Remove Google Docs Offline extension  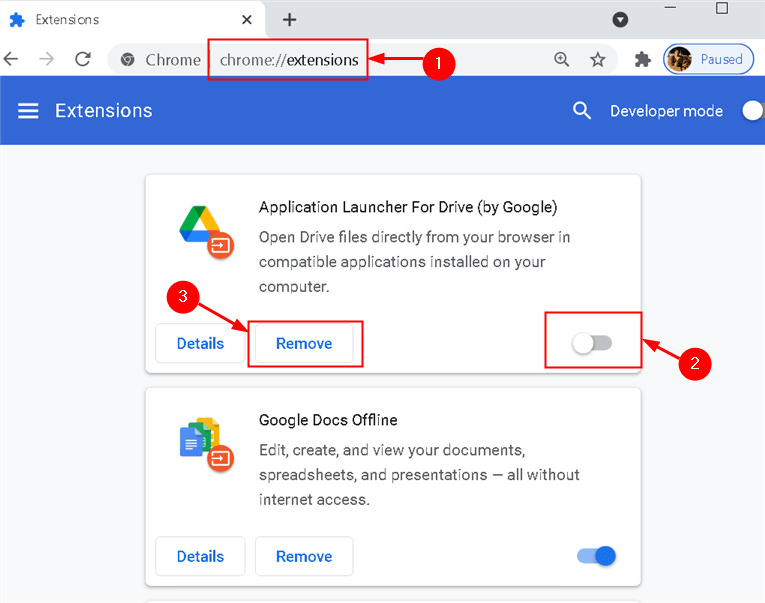(x=304, y=556)
